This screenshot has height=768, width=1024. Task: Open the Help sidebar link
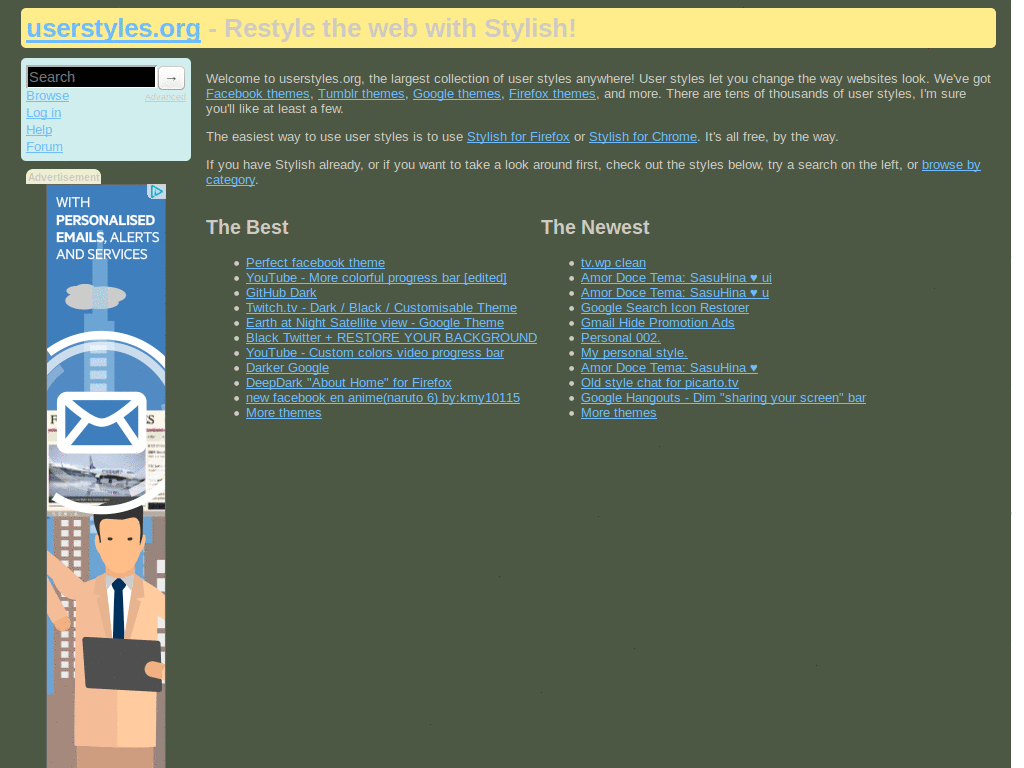(39, 130)
